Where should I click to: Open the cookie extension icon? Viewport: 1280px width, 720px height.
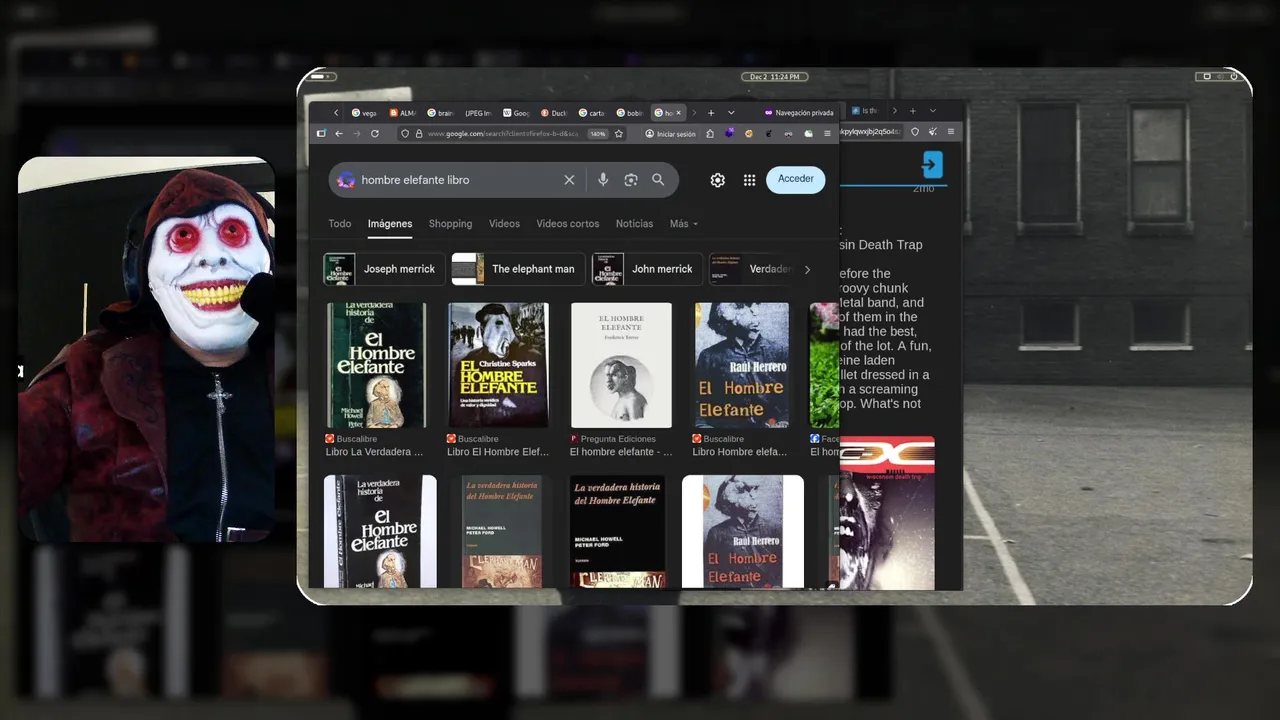(x=749, y=133)
